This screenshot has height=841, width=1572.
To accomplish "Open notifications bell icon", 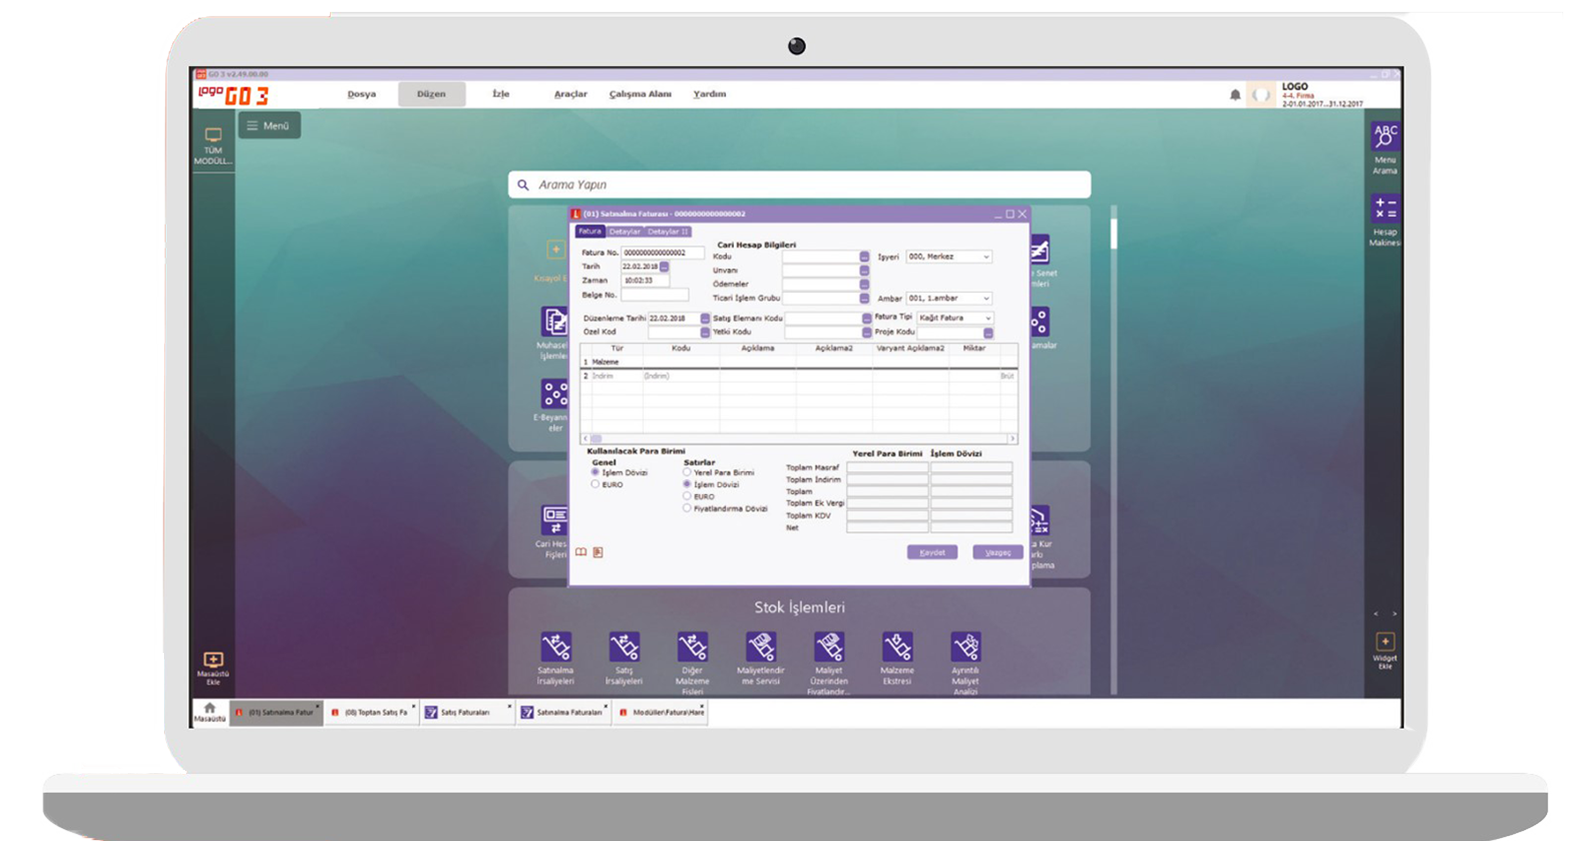I will click(x=1235, y=95).
